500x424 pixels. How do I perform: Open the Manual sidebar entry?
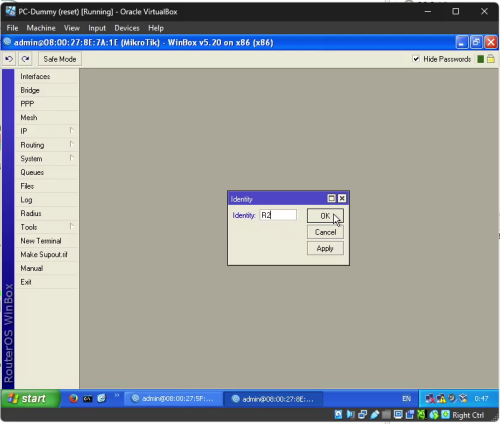pos(46,268)
